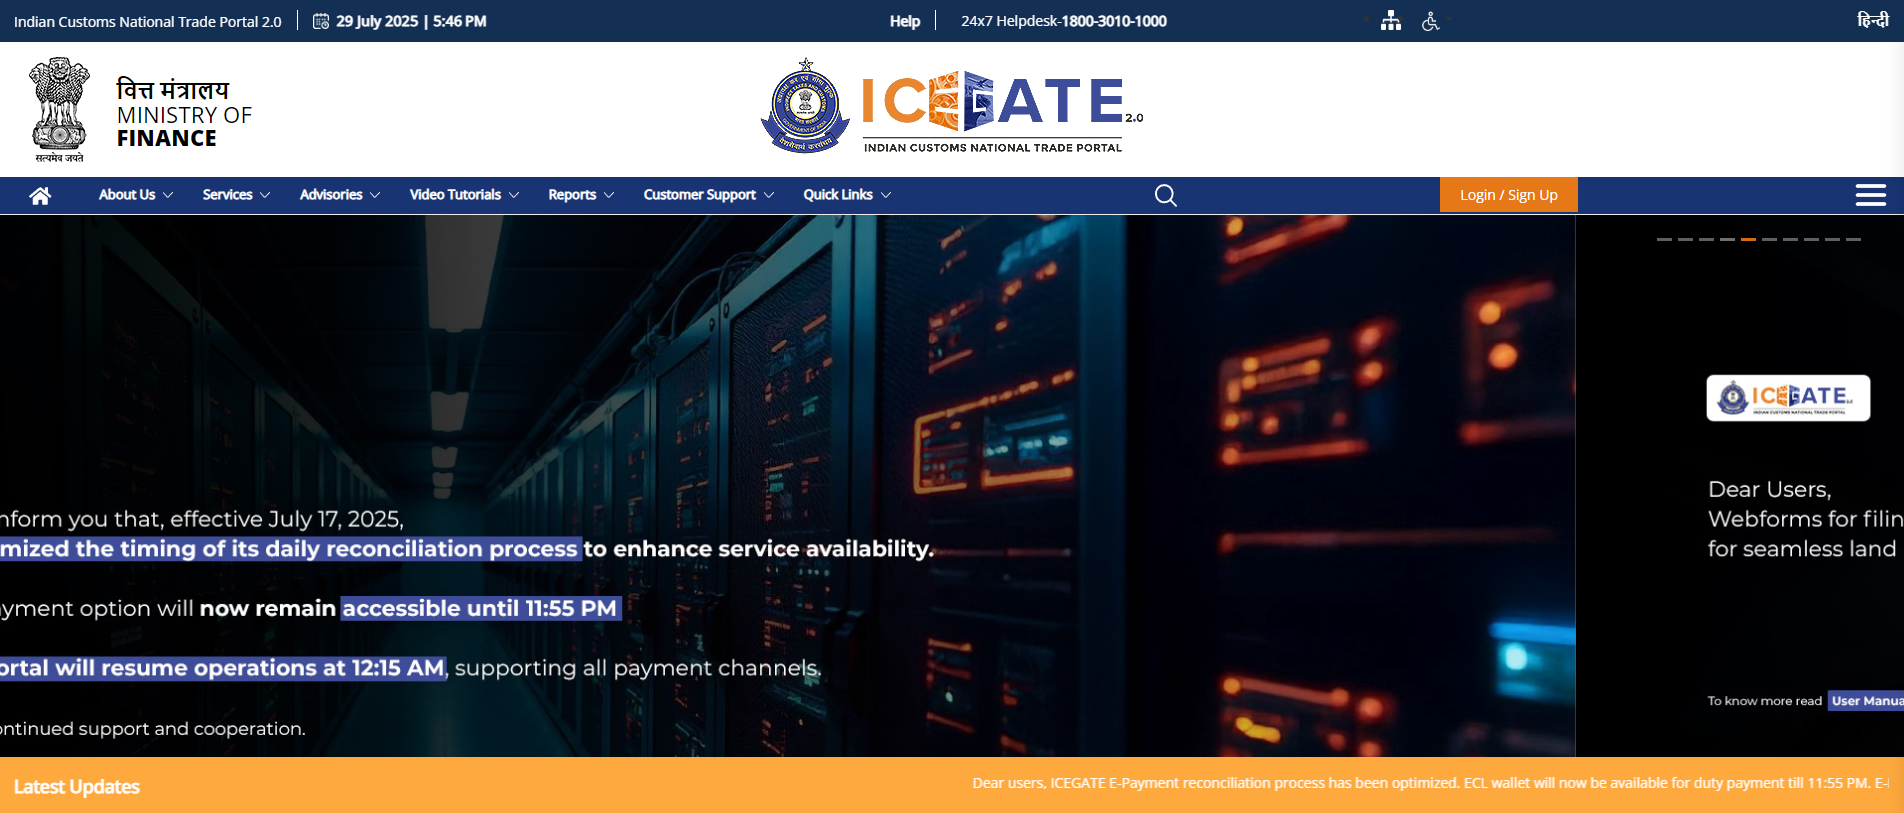This screenshot has width=1904, height=813.
Task: Expand the About Us dropdown
Action: 136,195
